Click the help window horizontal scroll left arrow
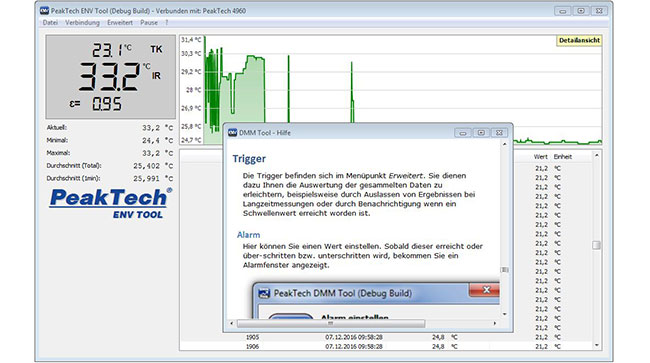 (x=232, y=323)
